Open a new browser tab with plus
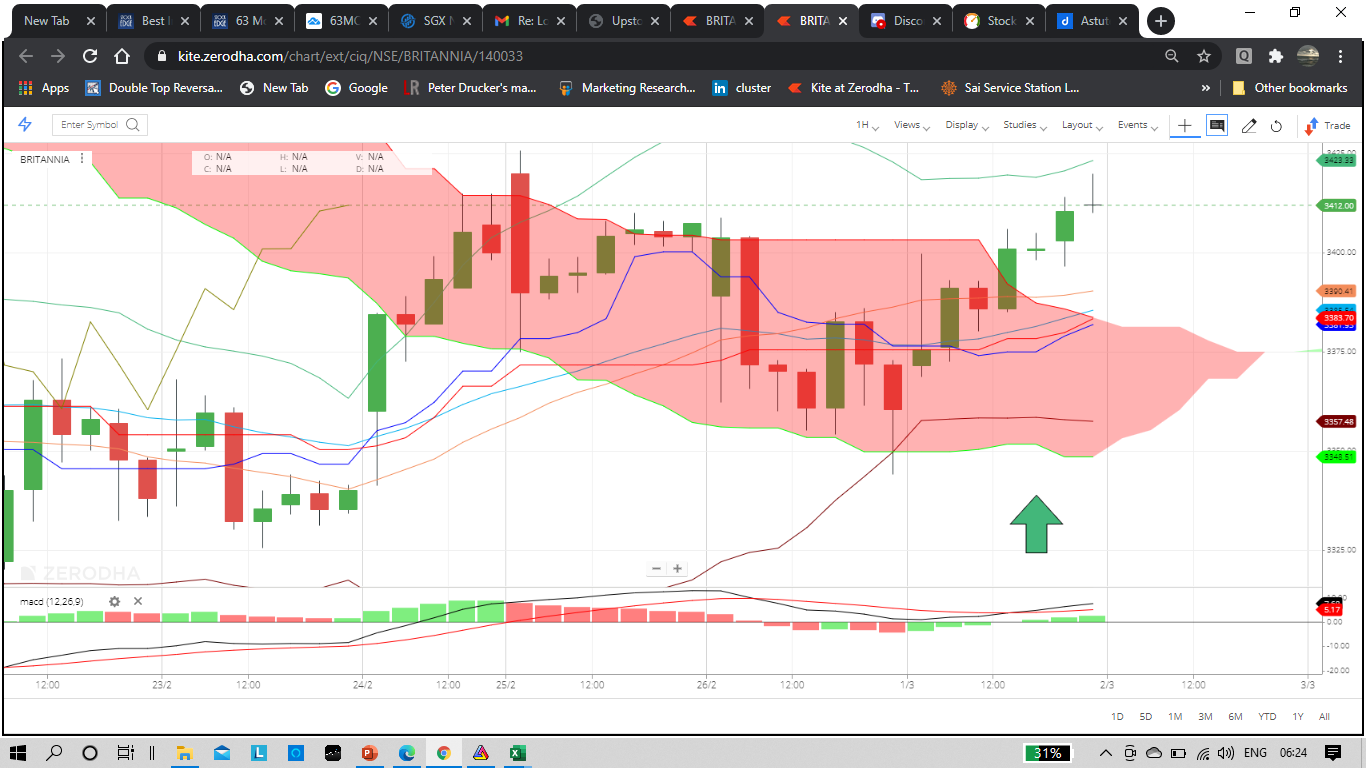 coord(1160,20)
